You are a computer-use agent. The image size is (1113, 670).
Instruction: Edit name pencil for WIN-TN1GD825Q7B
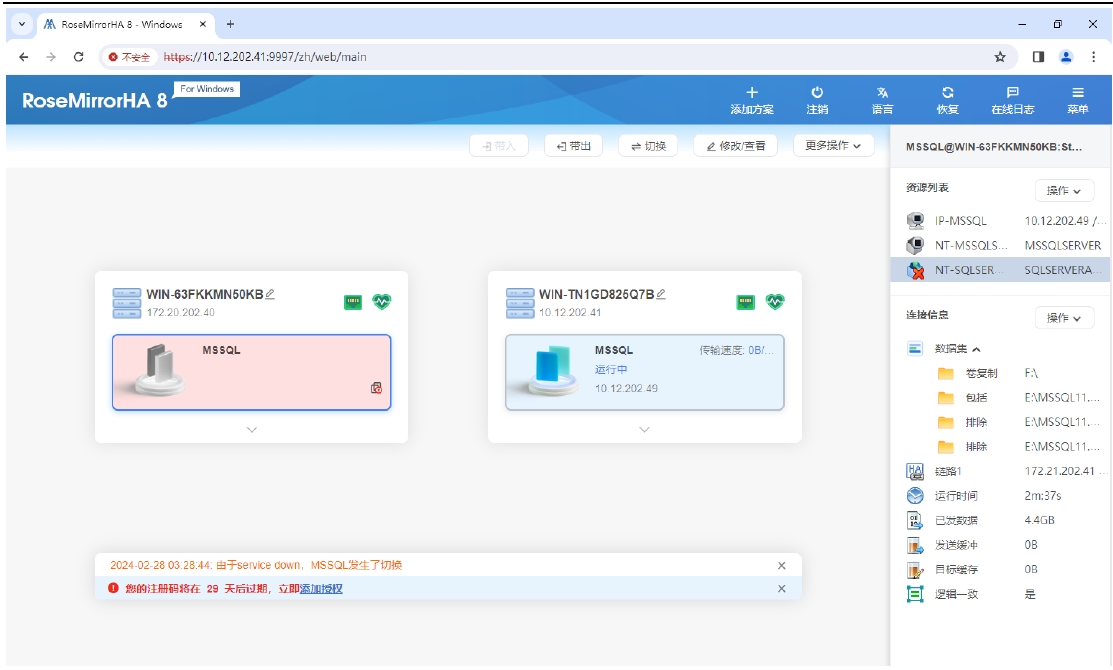tap(661, 294)
